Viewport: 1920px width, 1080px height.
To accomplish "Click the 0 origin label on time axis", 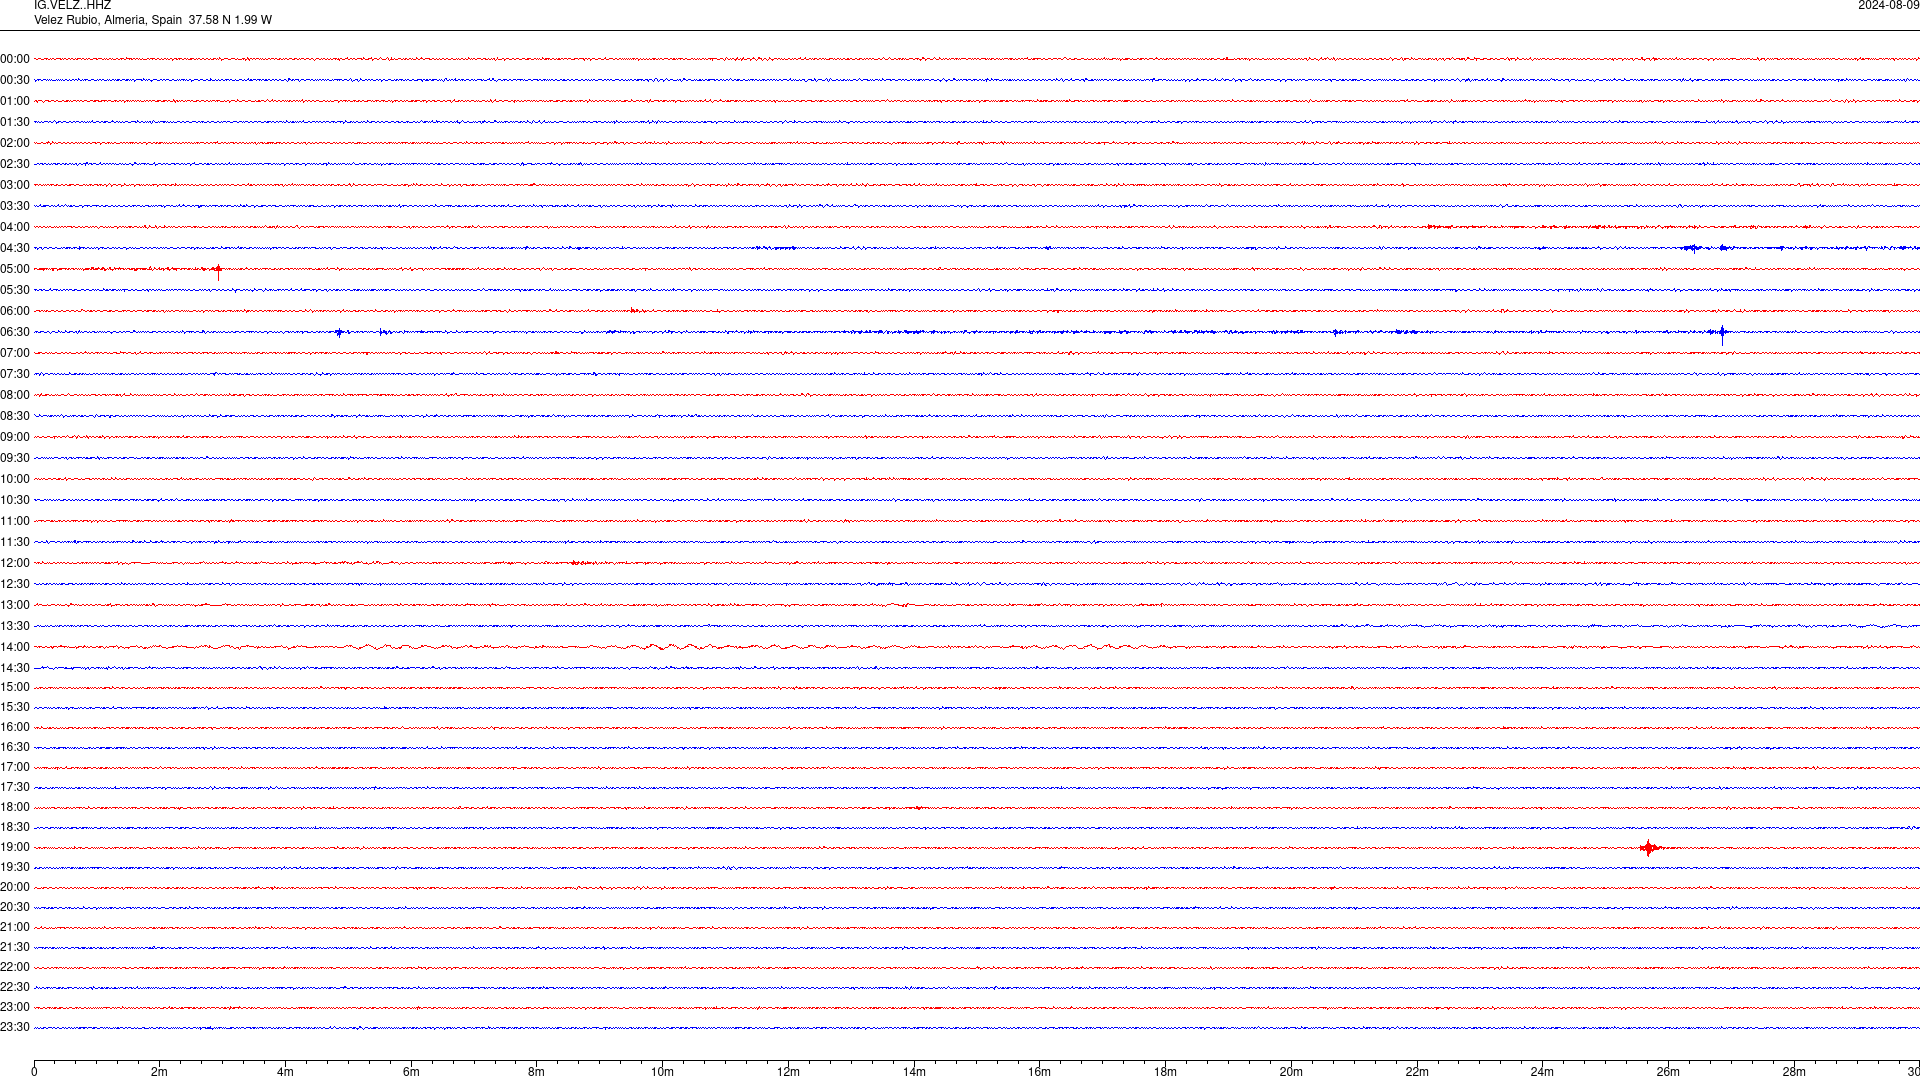I will coord(34,1072).
